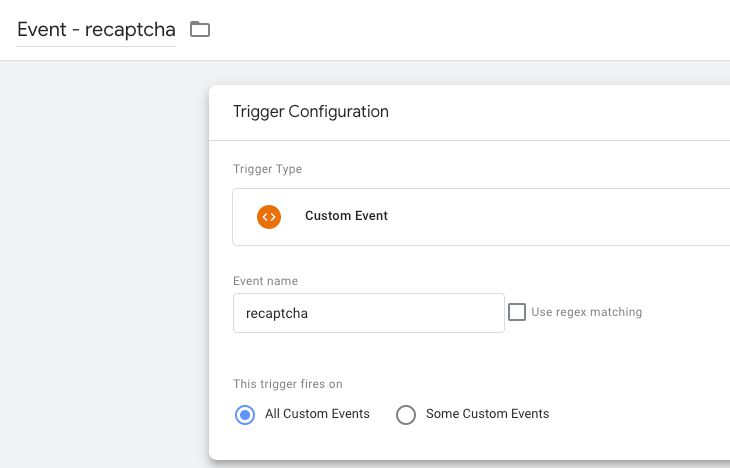Image resolution: width=730 pixels, height=468 pixels.
Task: Click the Use regex matching label text
Action: pyautogui.click(x=587, y=312)
